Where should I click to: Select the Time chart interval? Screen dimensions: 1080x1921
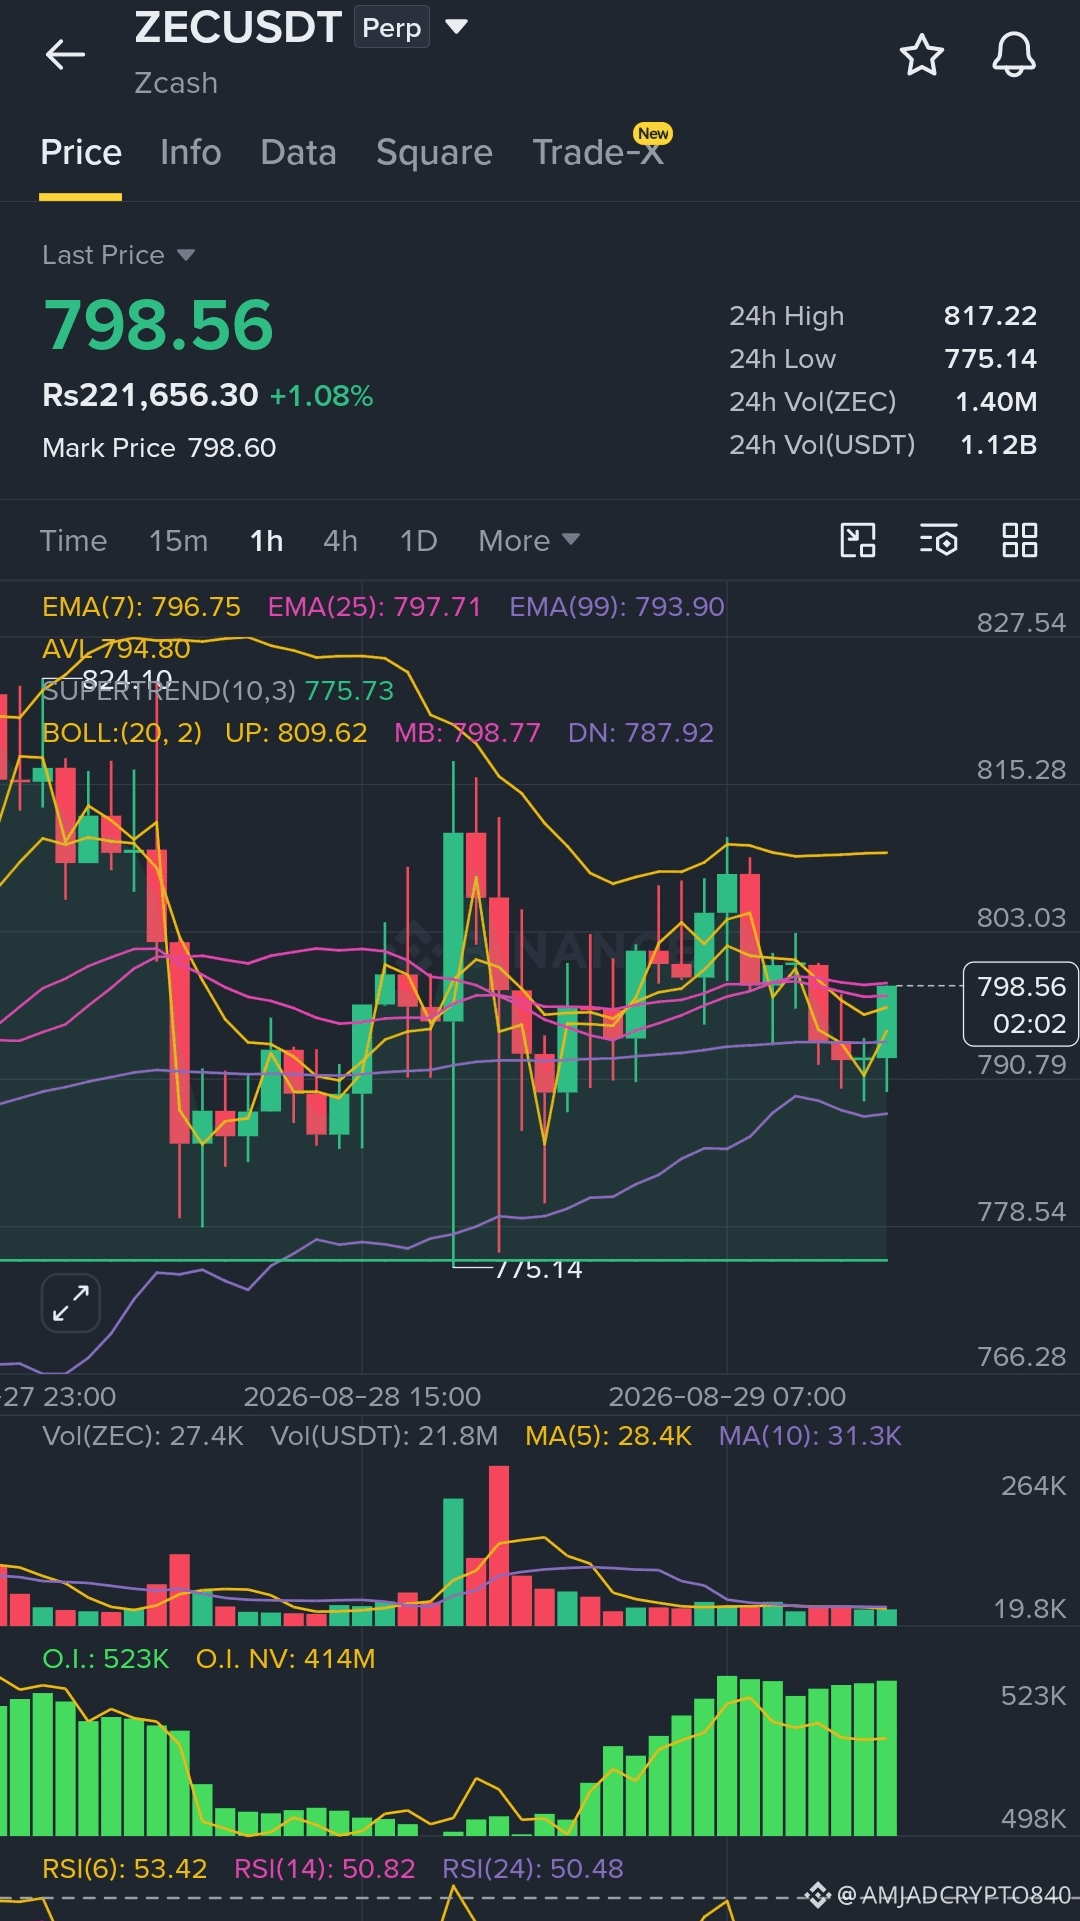[x=73, y=540]
